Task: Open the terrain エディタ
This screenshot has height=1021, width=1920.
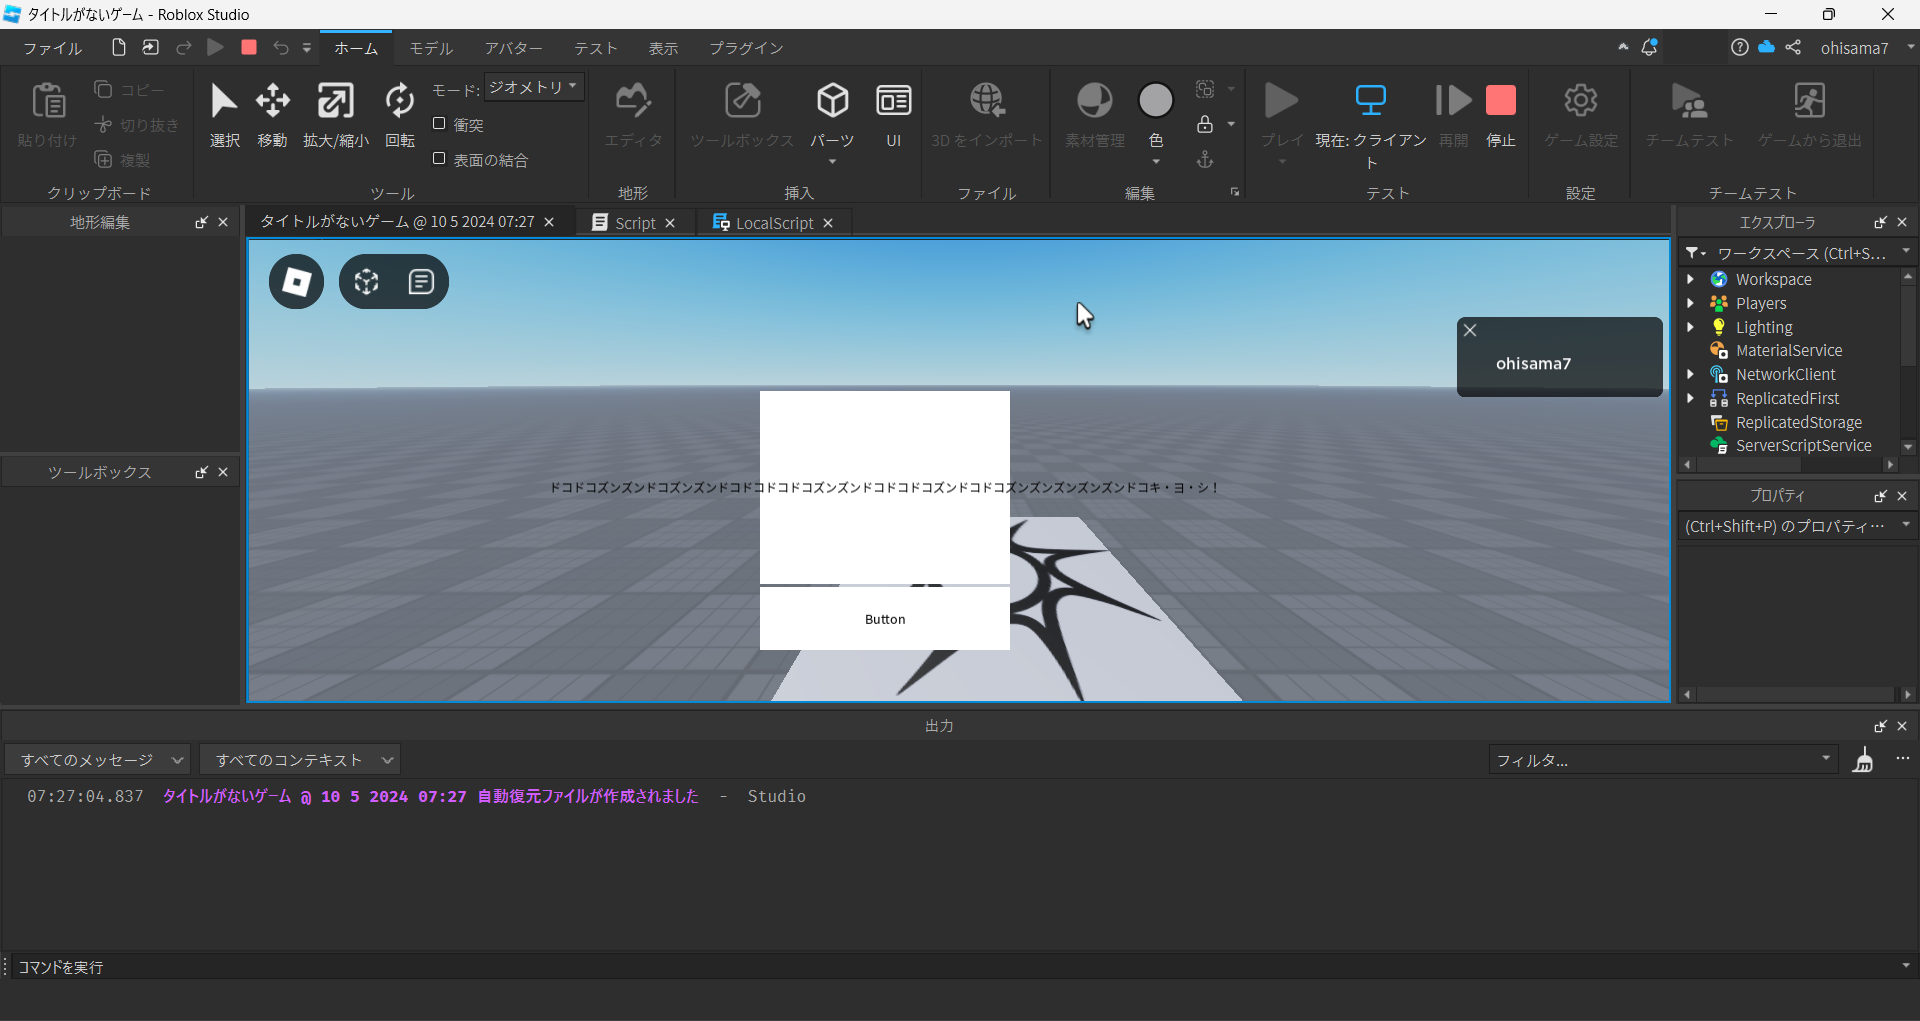Action: click(633, 115)
